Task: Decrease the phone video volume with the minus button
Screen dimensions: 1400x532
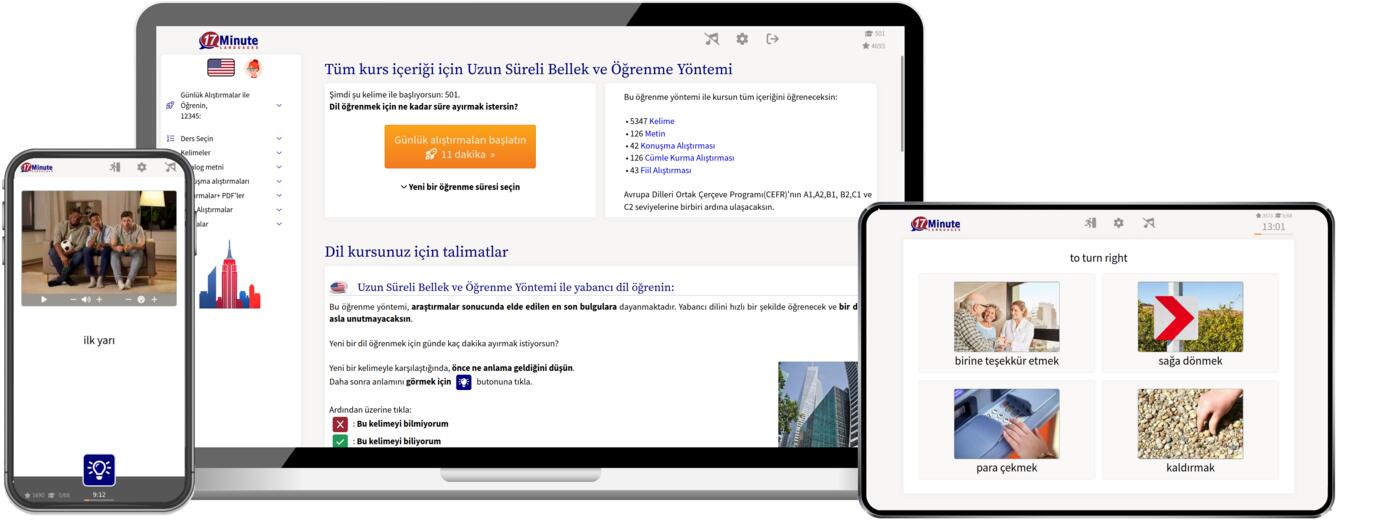Action: 73,299
